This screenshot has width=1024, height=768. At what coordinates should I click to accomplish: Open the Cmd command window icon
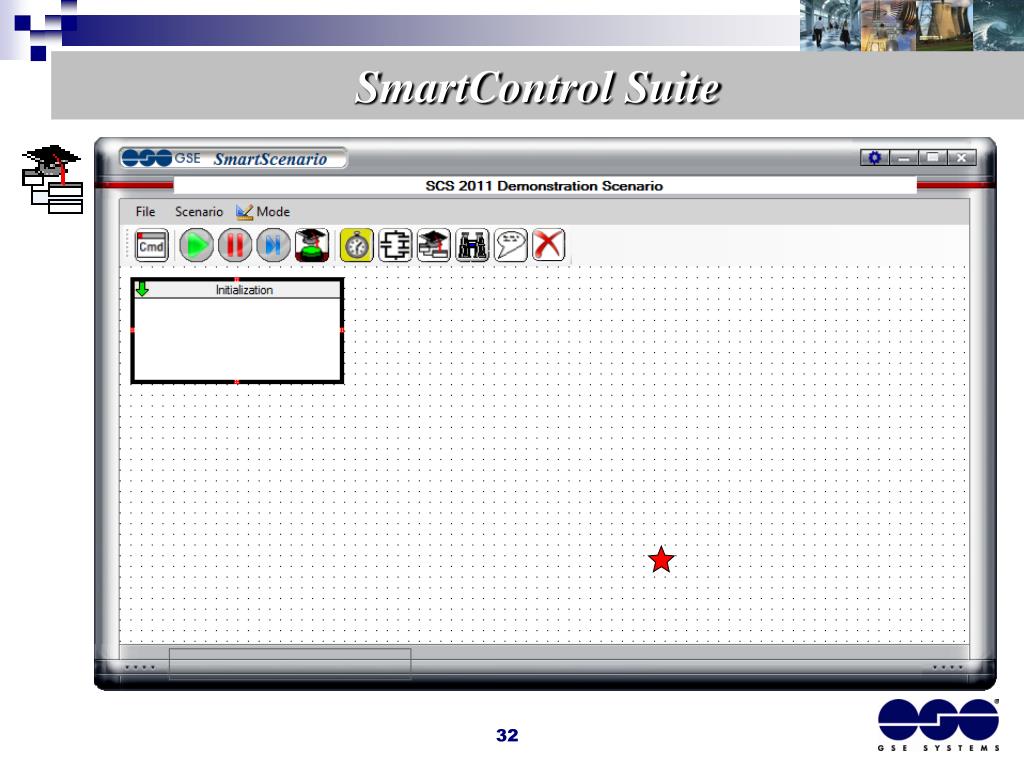(152, 246)
